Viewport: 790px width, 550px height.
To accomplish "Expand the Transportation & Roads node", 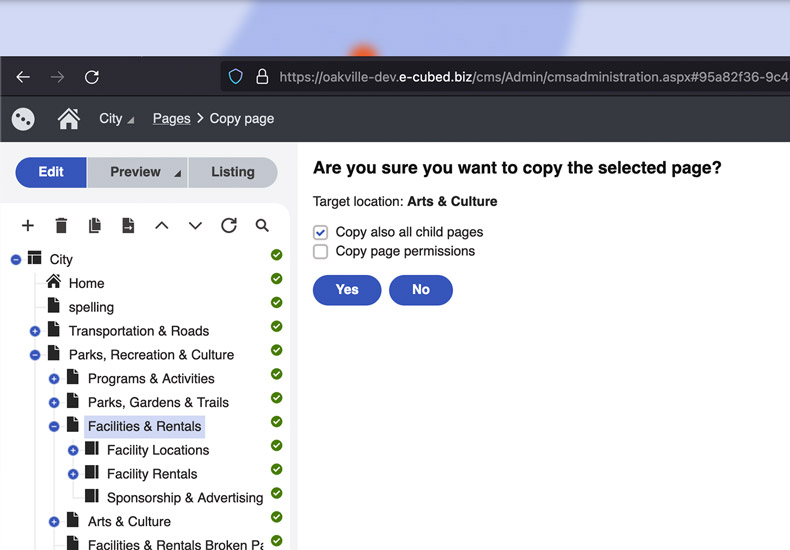I will (35, 331).
